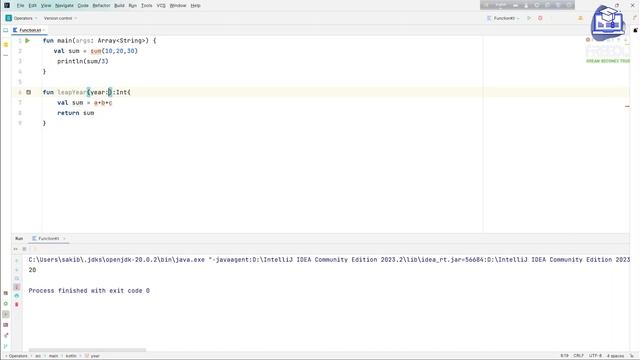Open the Build tool window on left strip

pyautogui.click(x=6, y=293)
